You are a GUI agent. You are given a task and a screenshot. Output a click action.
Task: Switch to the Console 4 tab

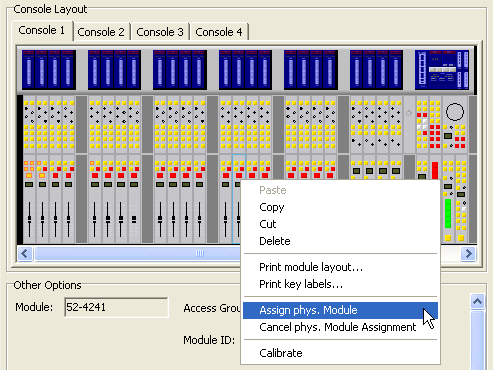(219, 32)
